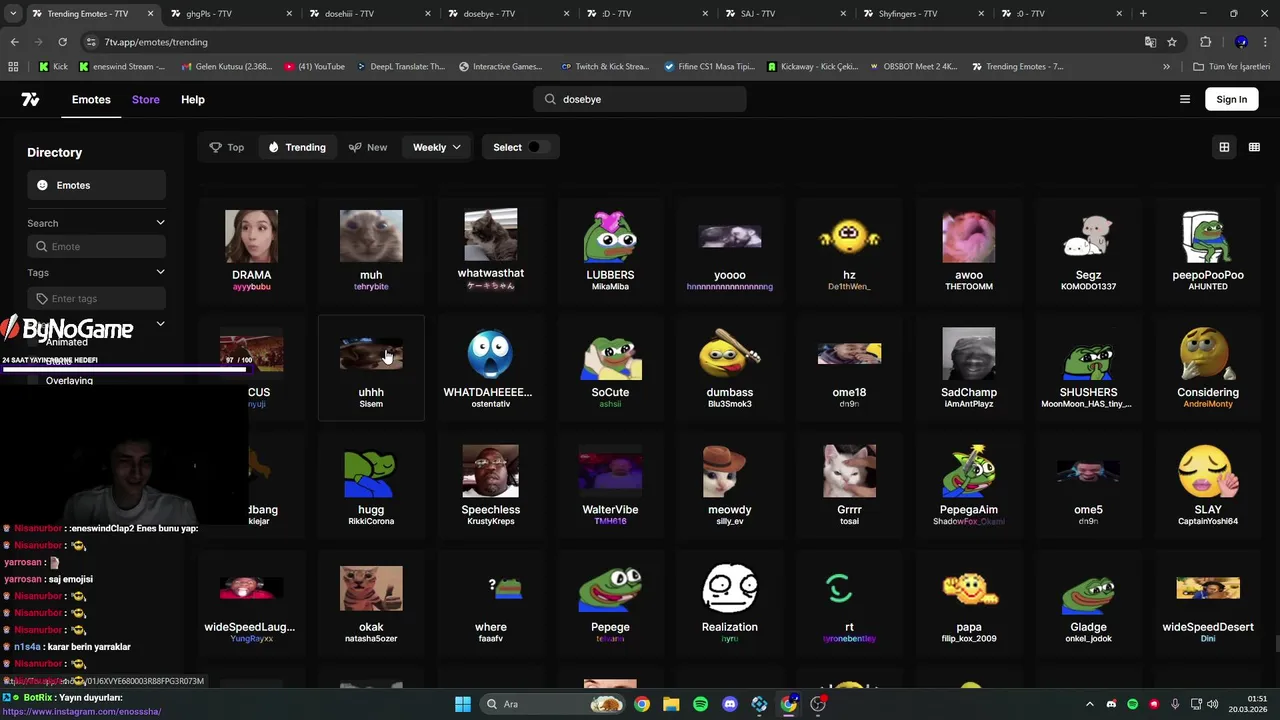This screenshot has width=1280, height=720.
Task: Expand the bookmarks overflow chevron
Action: 1166,66
